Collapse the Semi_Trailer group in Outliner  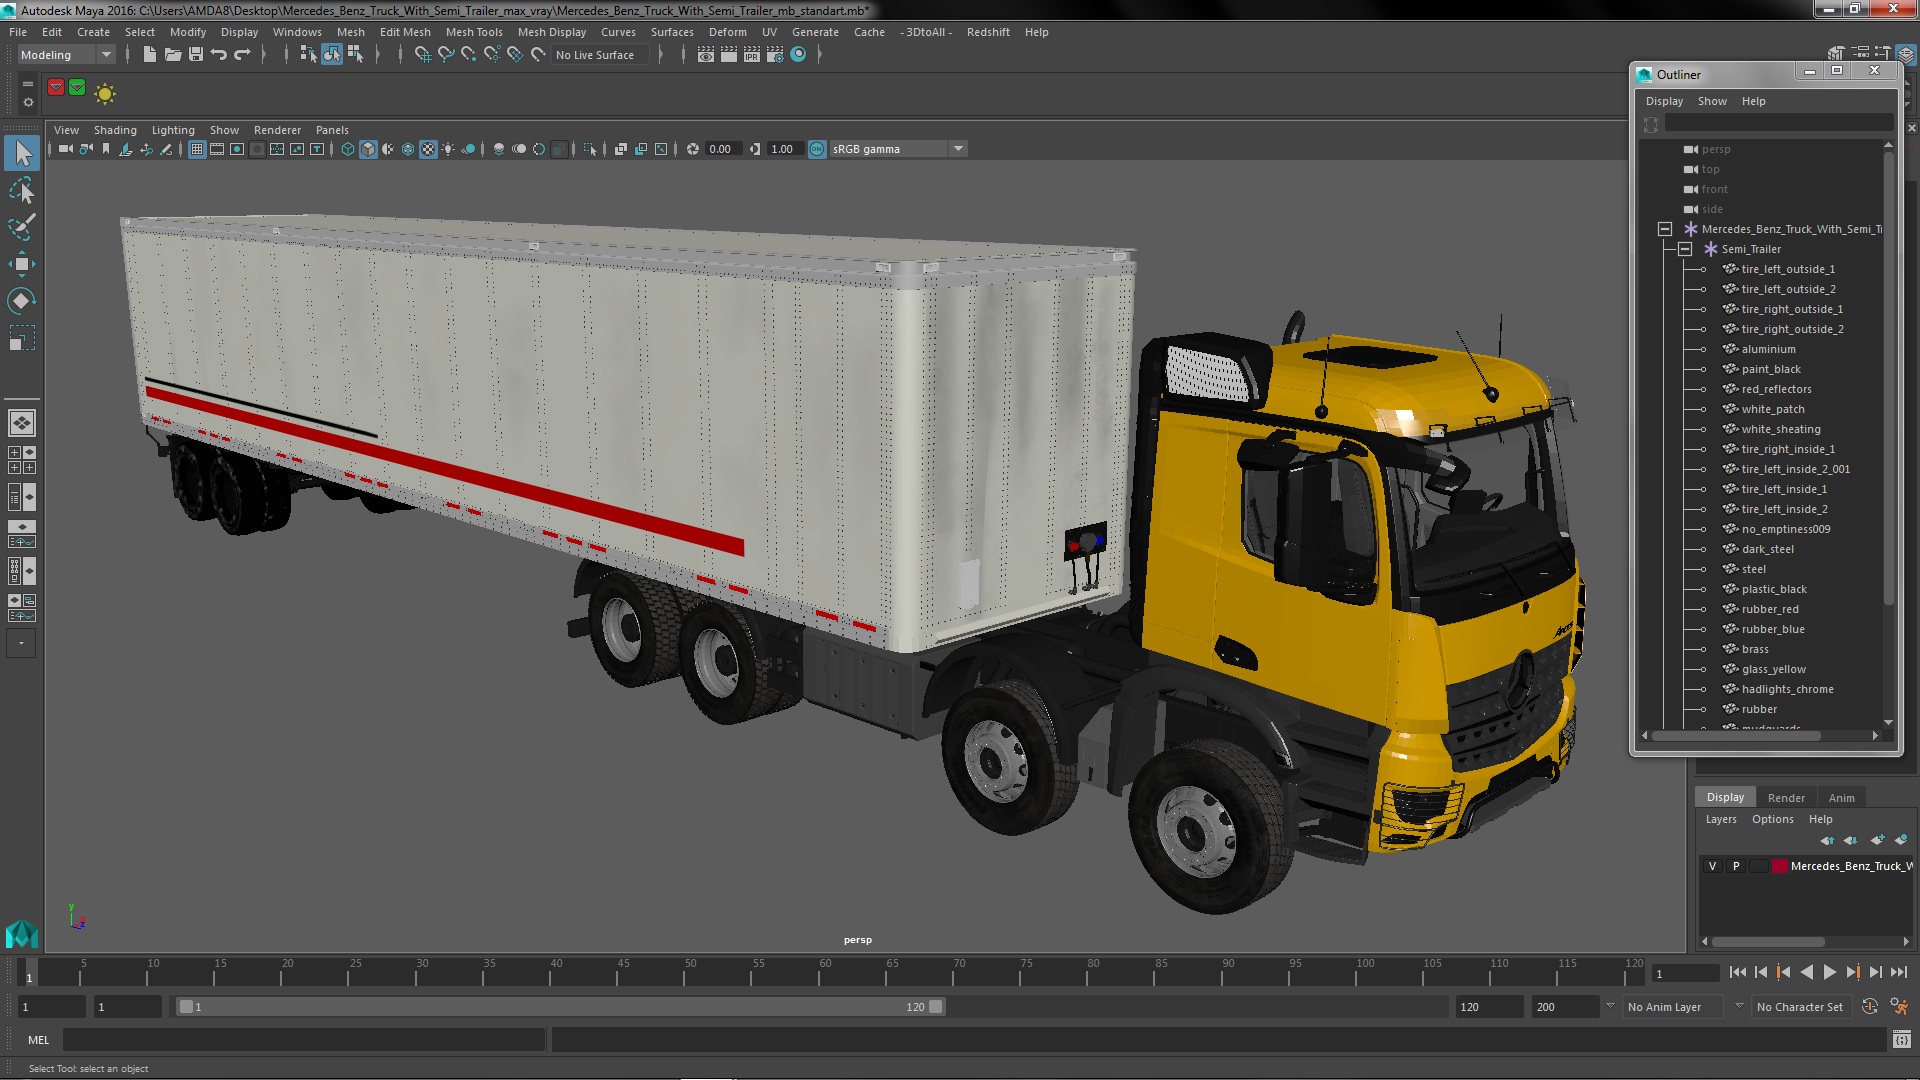click(1685, 249)
